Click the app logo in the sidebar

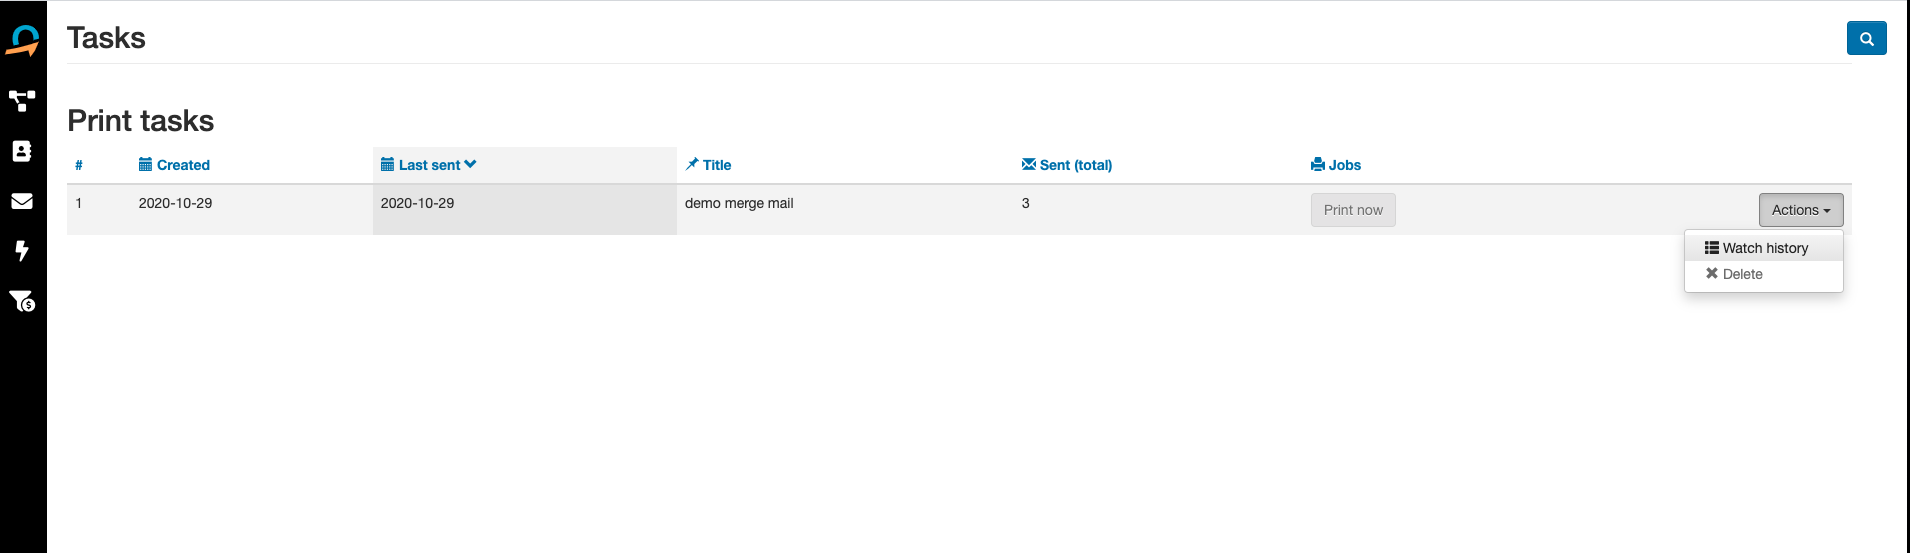pyautogui.click(x=22, y=41)
